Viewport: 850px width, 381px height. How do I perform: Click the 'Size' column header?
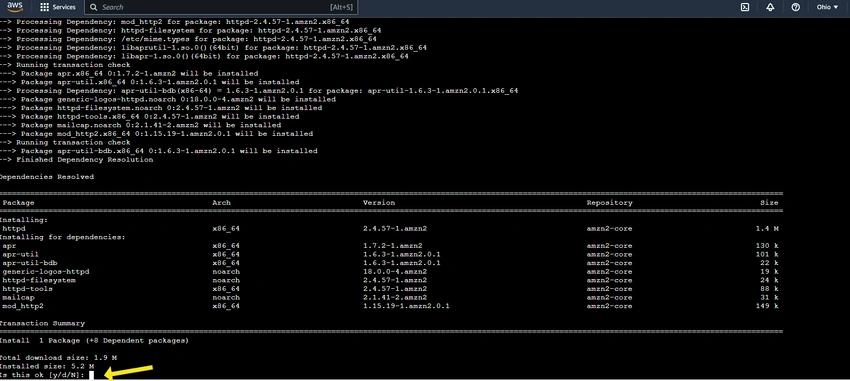(769, 203)
